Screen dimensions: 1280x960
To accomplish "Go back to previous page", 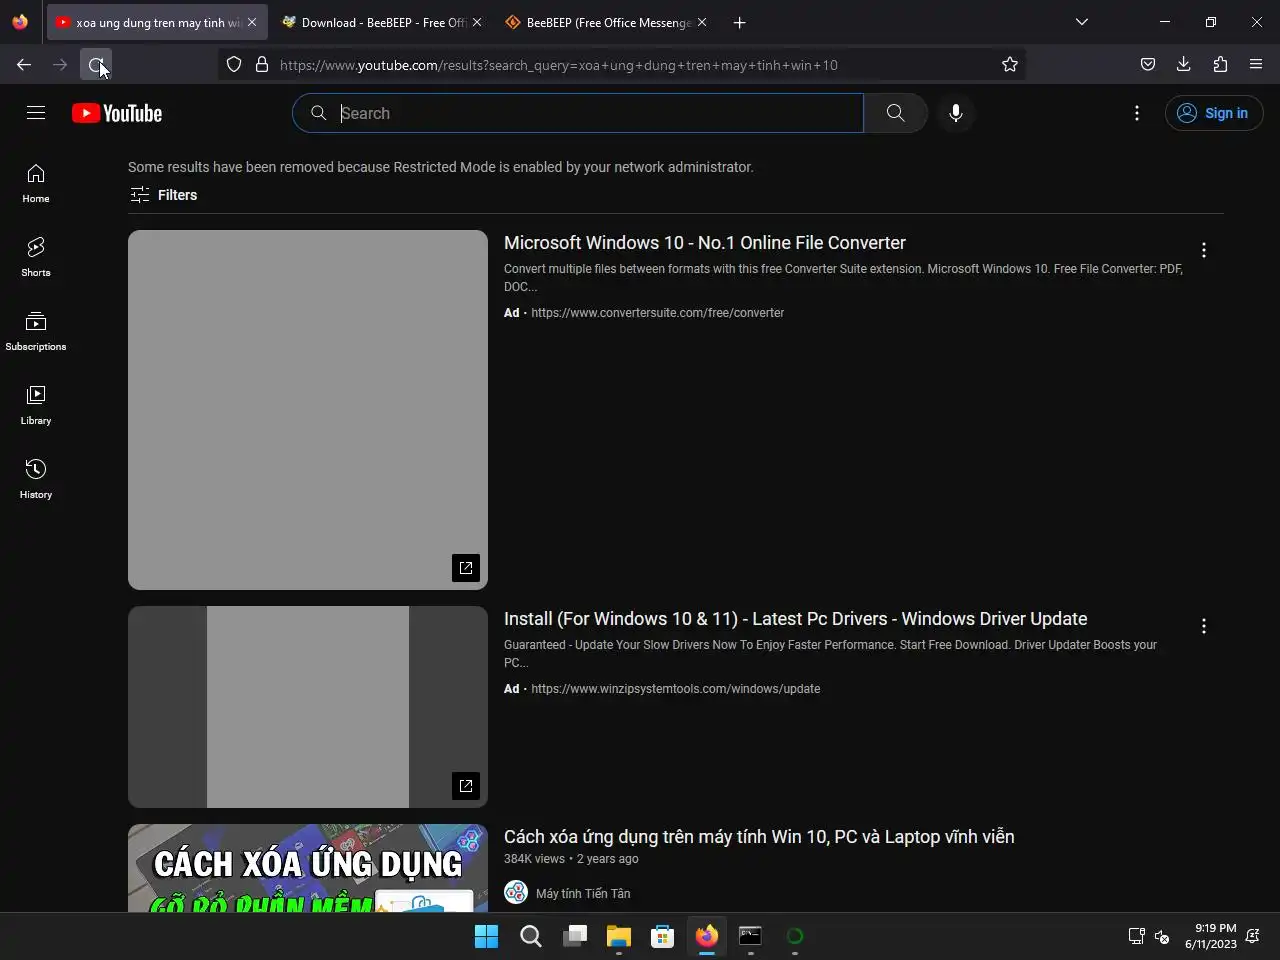I will (24, 65).
